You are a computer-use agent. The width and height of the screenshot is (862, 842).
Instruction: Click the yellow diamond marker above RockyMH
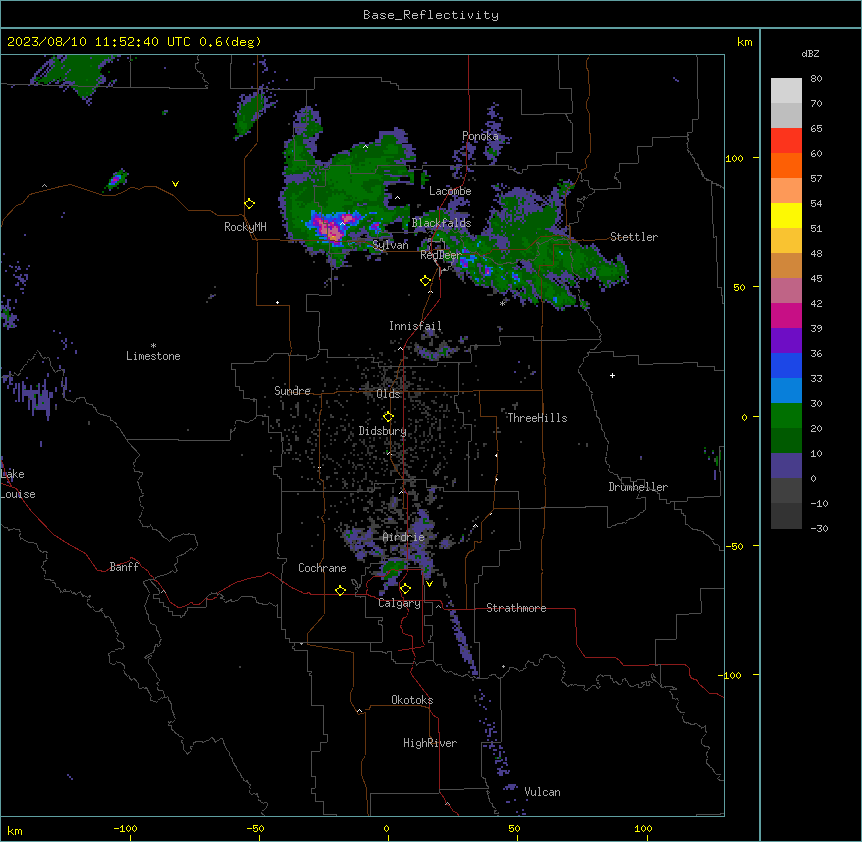pos(249,203)
